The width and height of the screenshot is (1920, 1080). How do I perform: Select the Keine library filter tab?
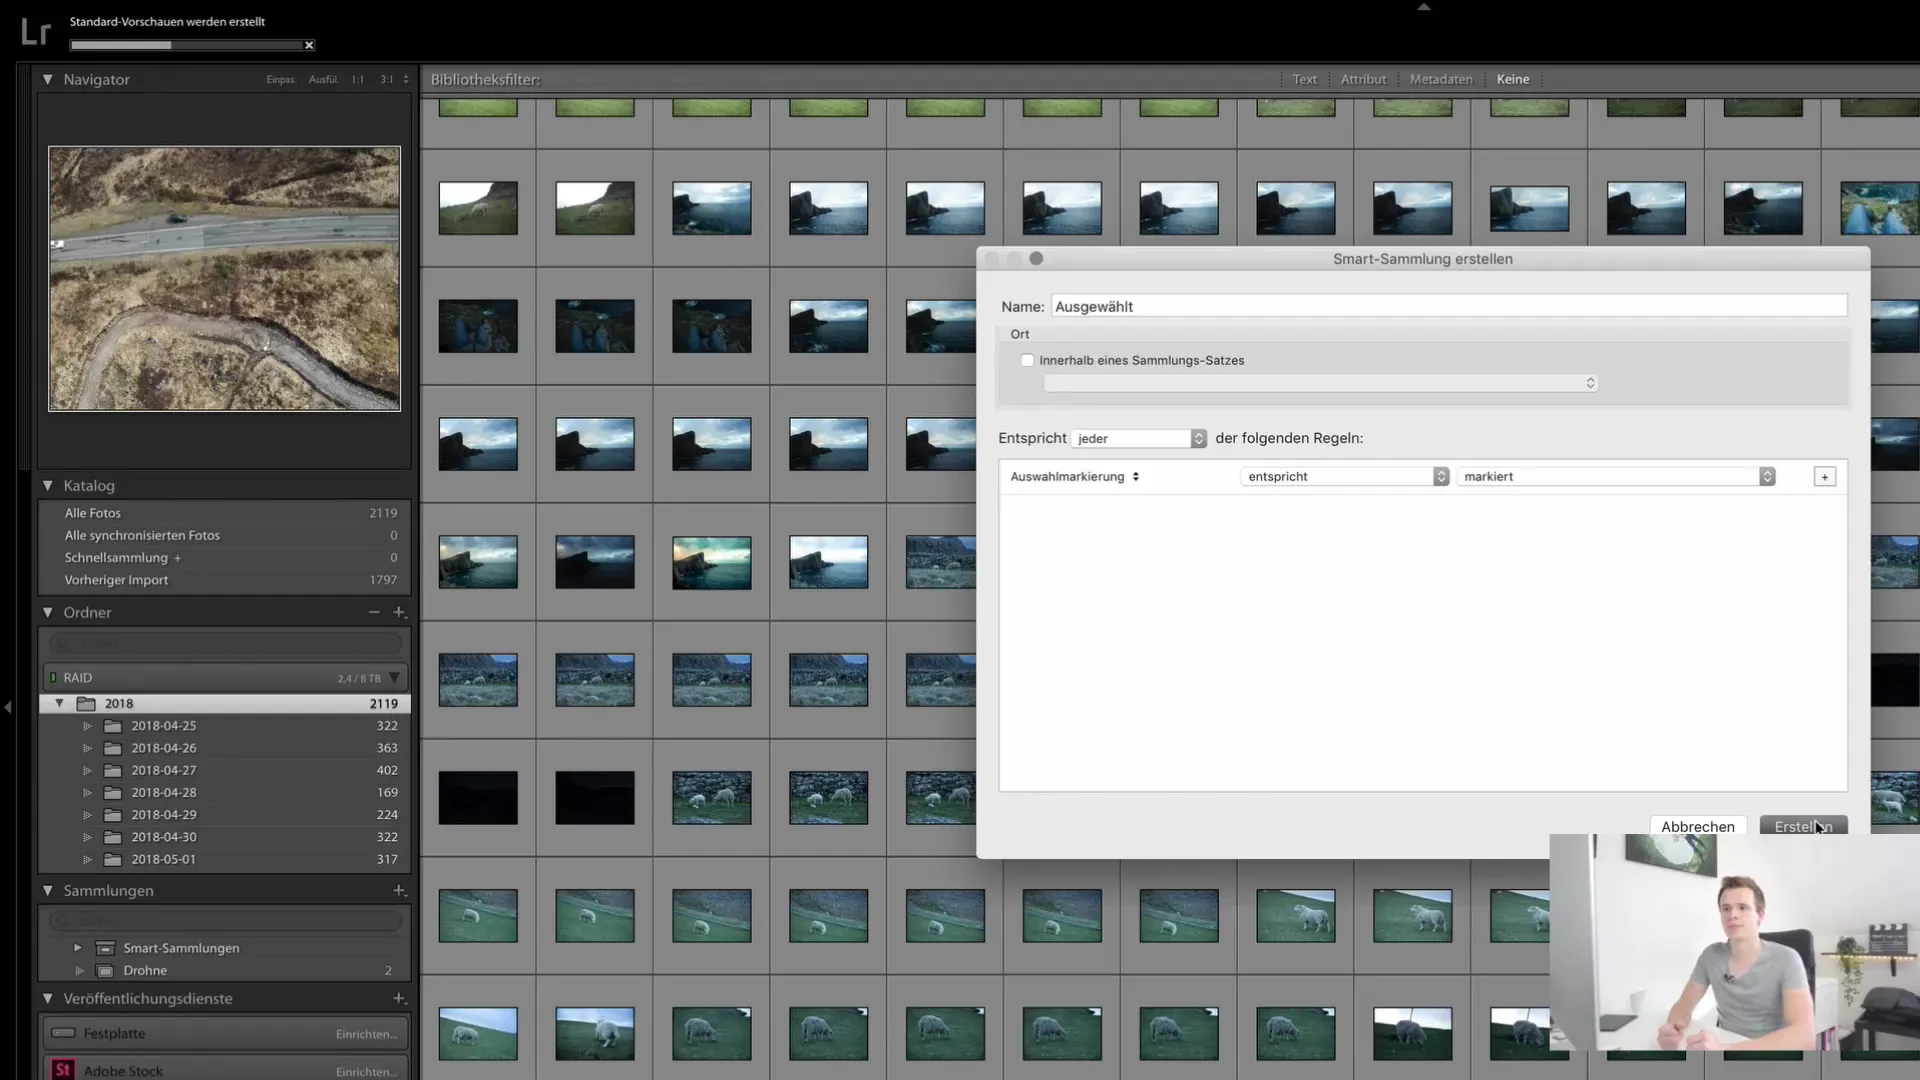click(1513, 79)
